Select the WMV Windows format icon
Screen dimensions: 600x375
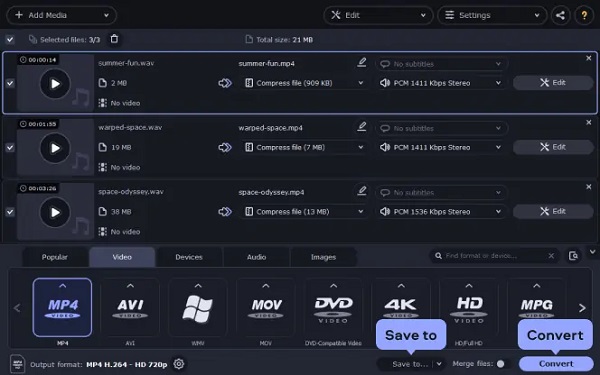coord(198,308)
